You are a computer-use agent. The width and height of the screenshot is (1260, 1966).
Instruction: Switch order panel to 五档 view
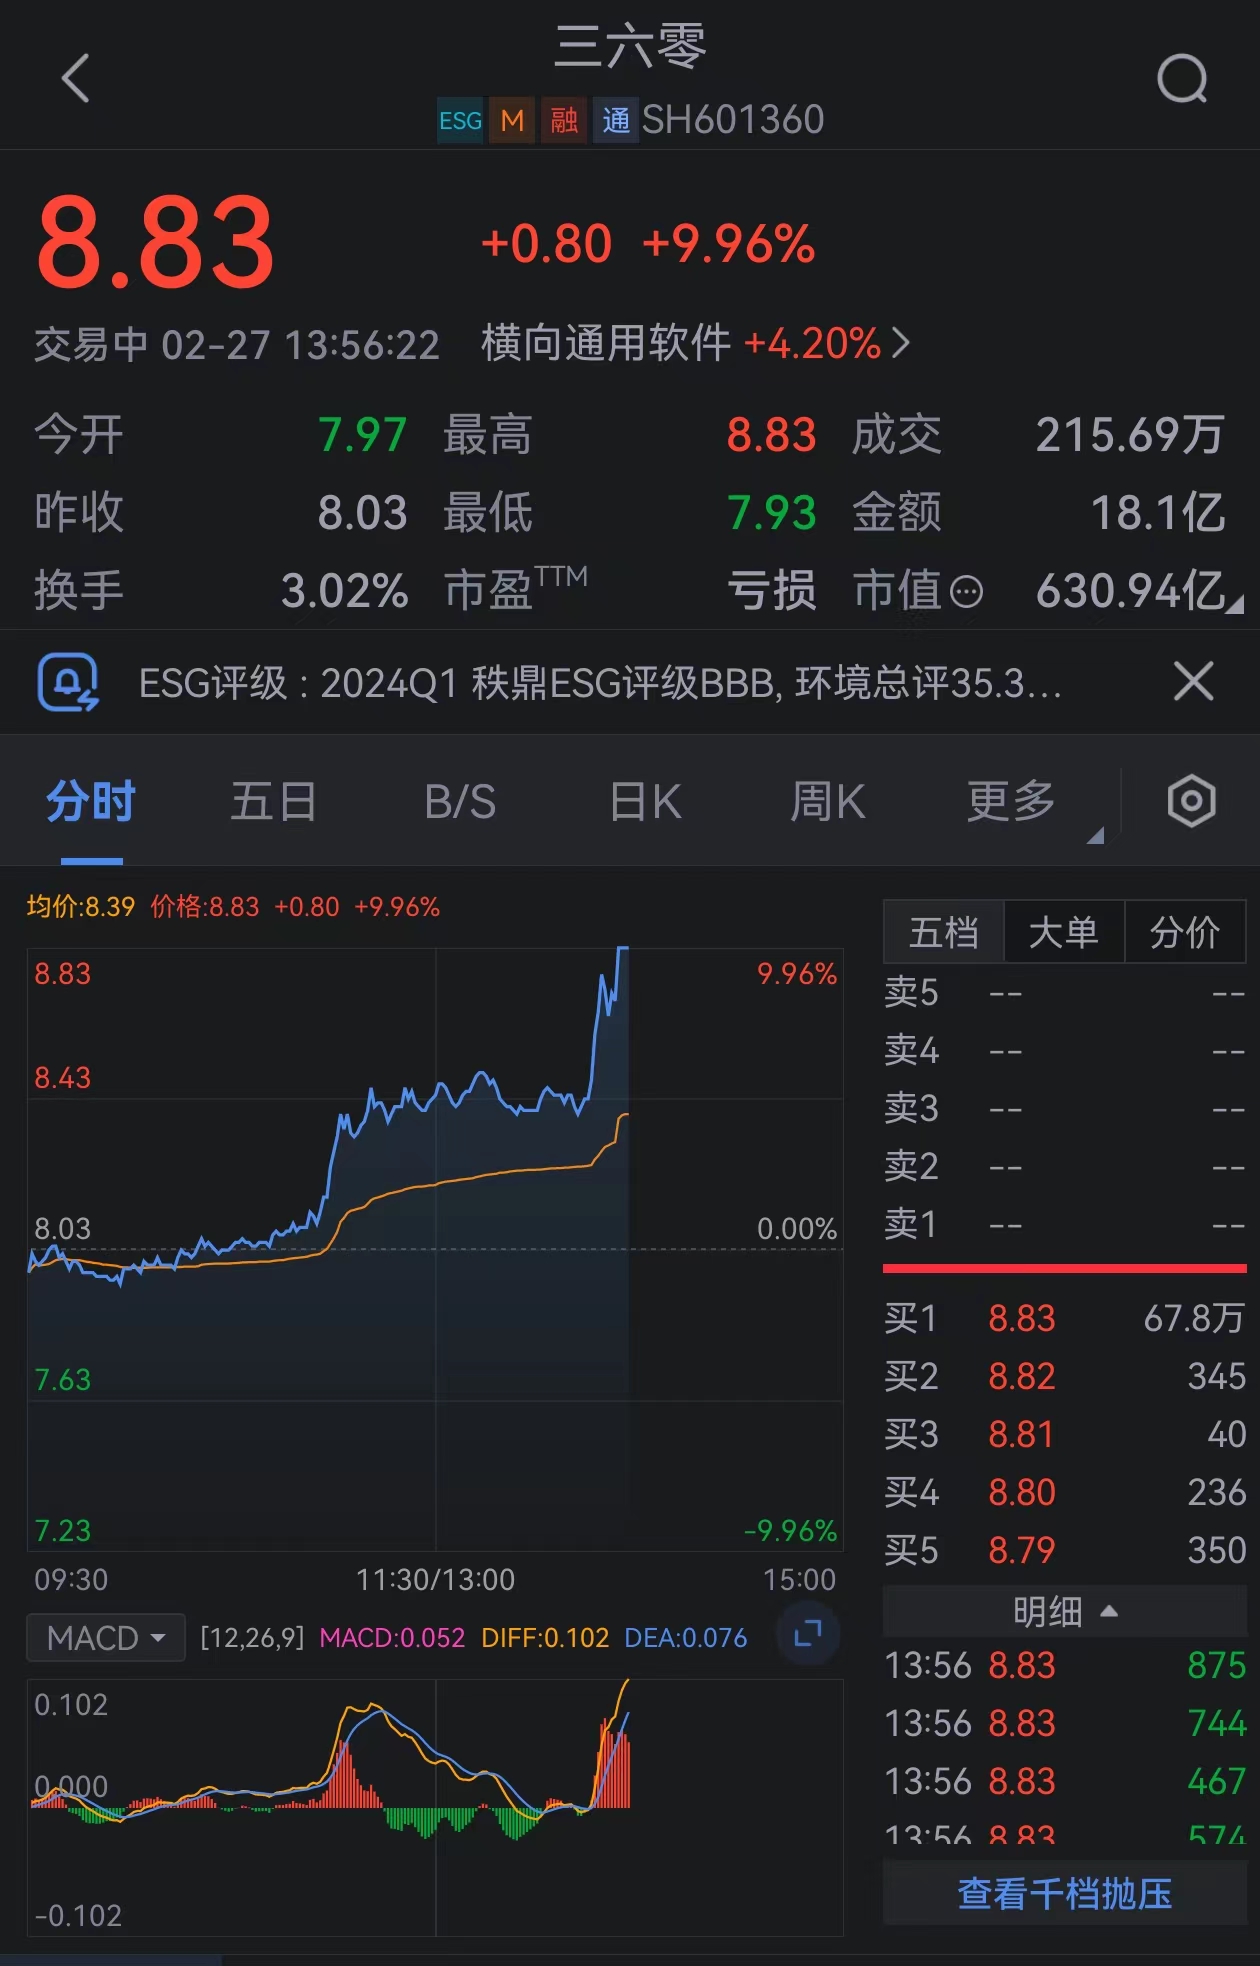[943, 932]
